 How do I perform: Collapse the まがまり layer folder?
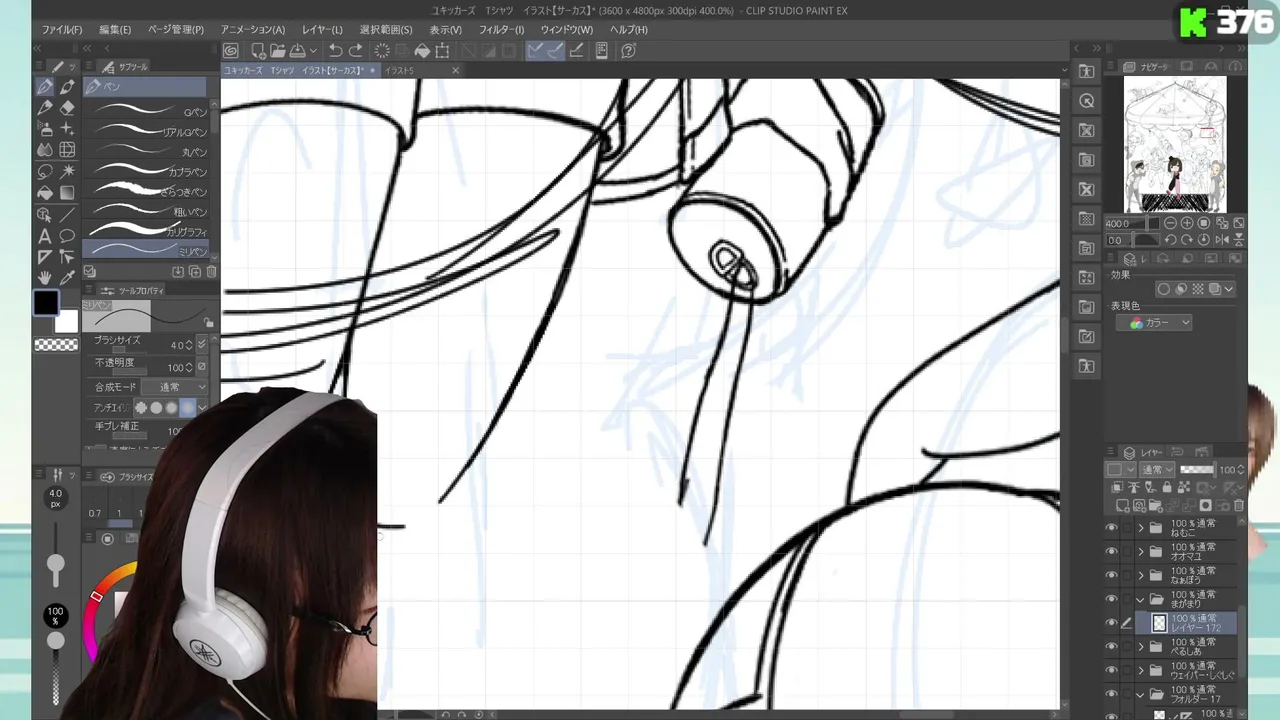[x=1141, y=599]
